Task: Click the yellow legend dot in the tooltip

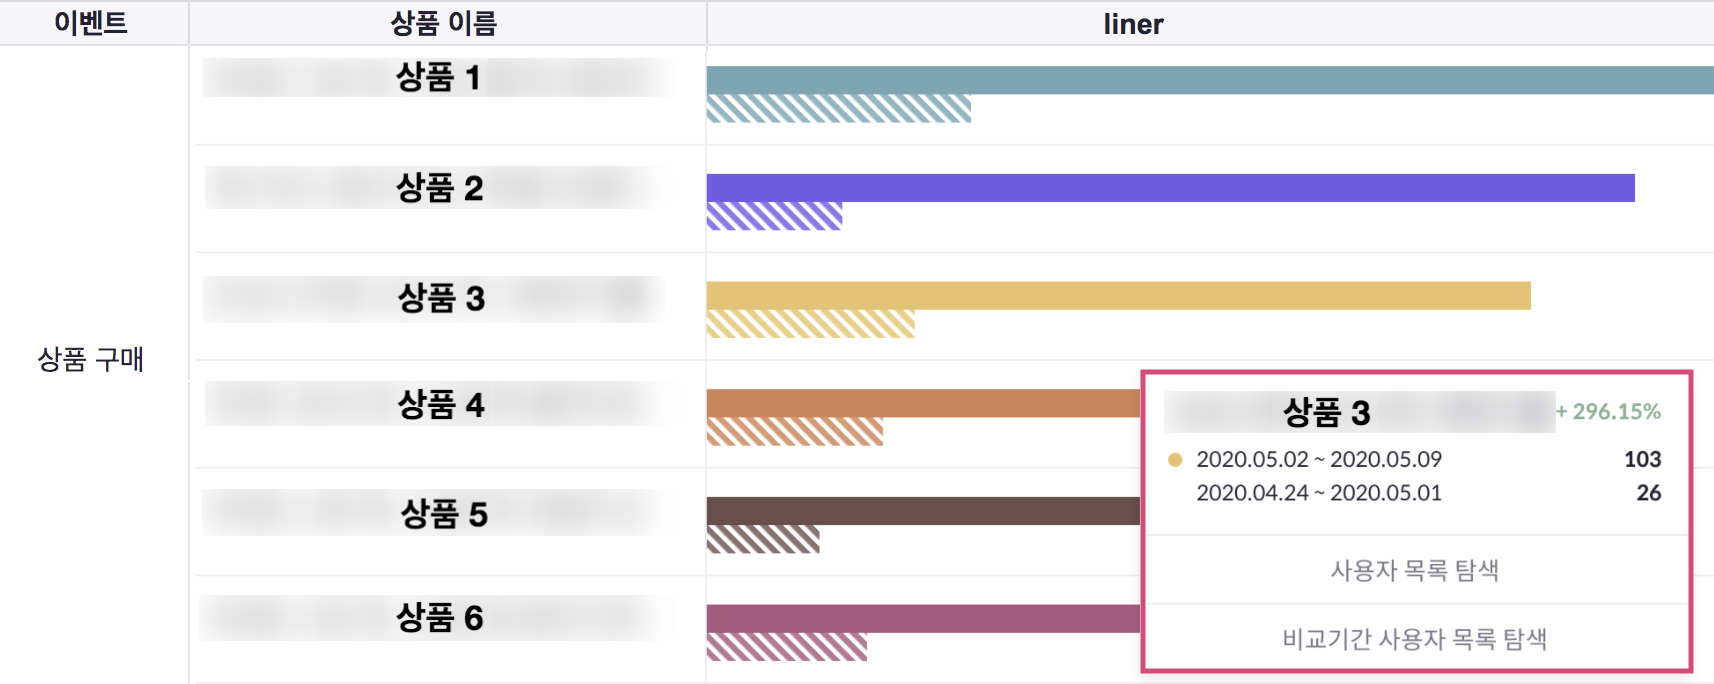Action: (x=1175, y=460)
